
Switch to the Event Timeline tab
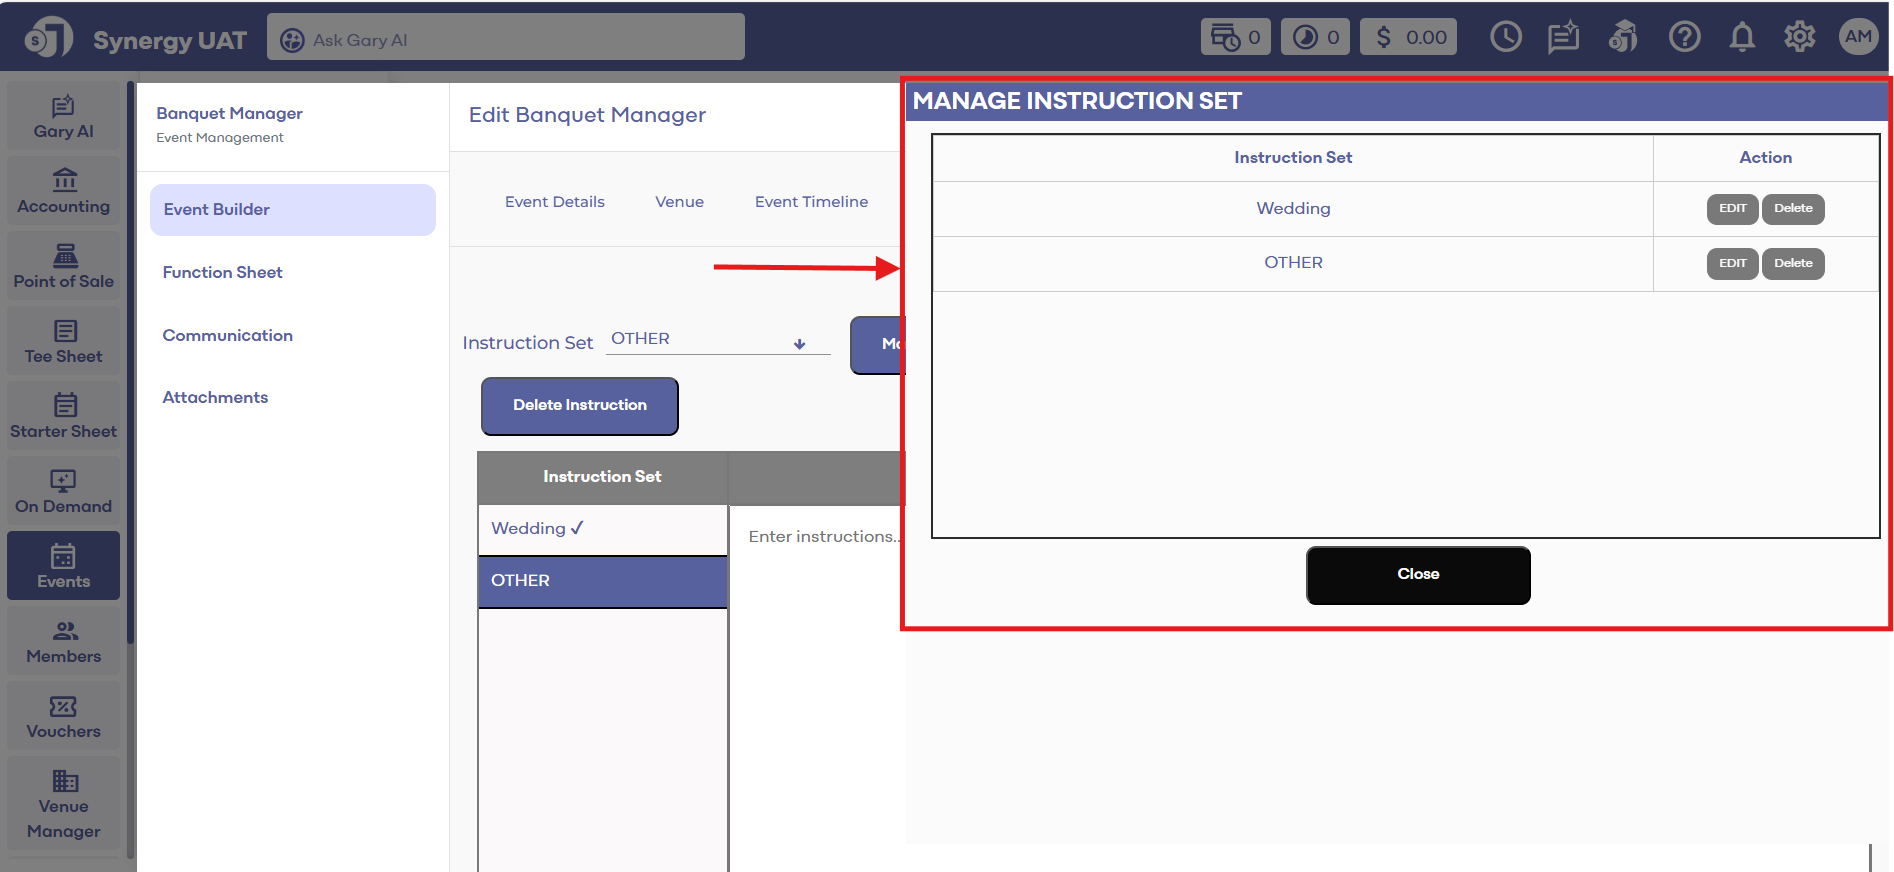coord(811,202)
